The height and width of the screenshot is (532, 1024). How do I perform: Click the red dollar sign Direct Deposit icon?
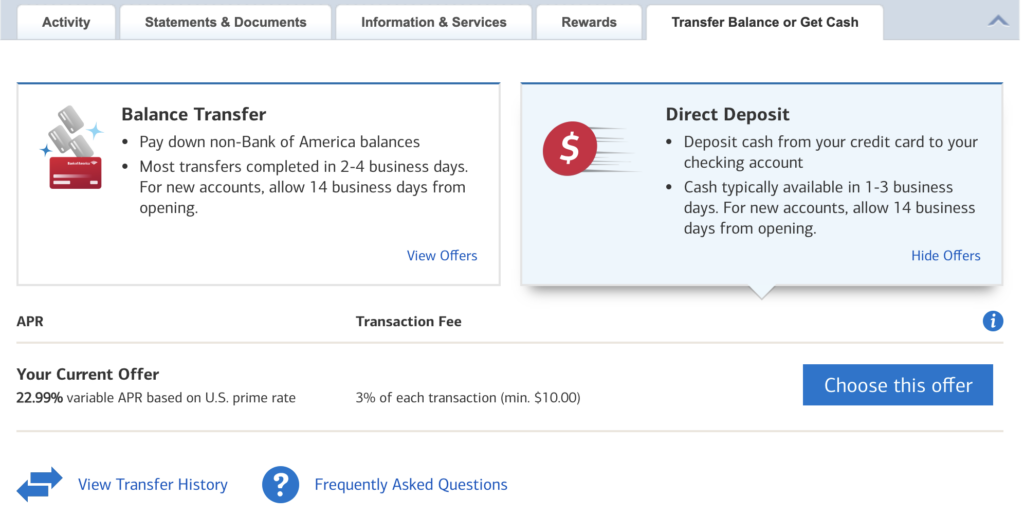click(x=568, y=149)
